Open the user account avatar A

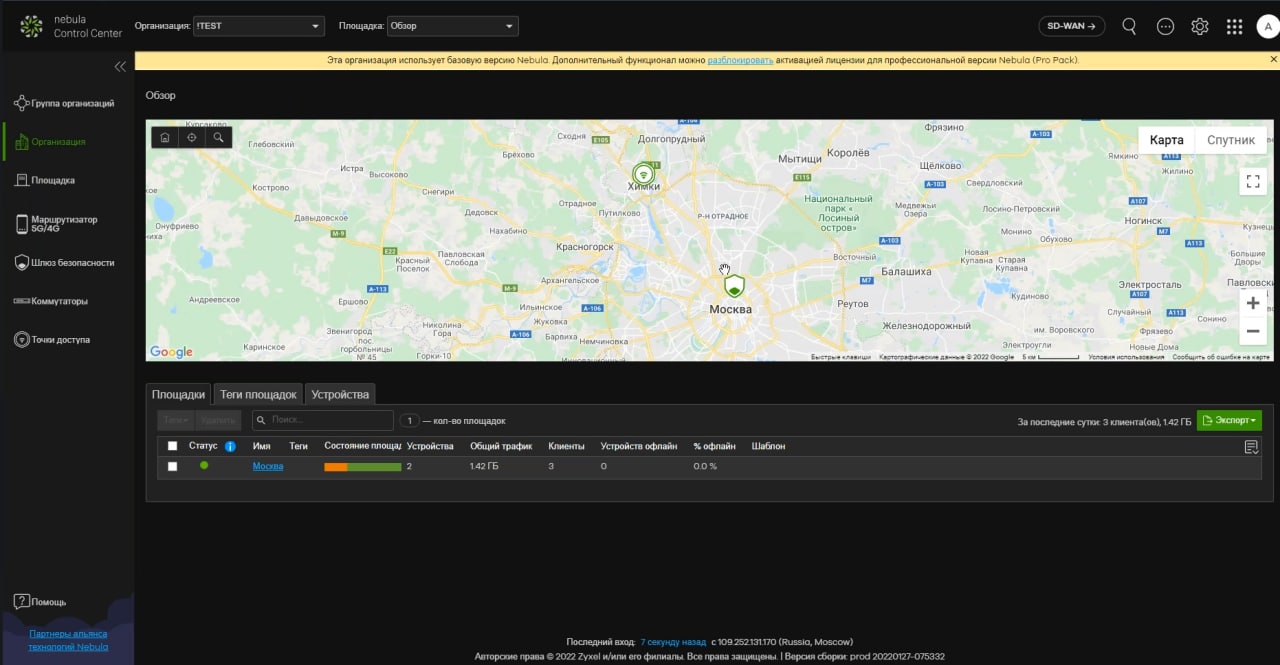[x=1267, y=27]
